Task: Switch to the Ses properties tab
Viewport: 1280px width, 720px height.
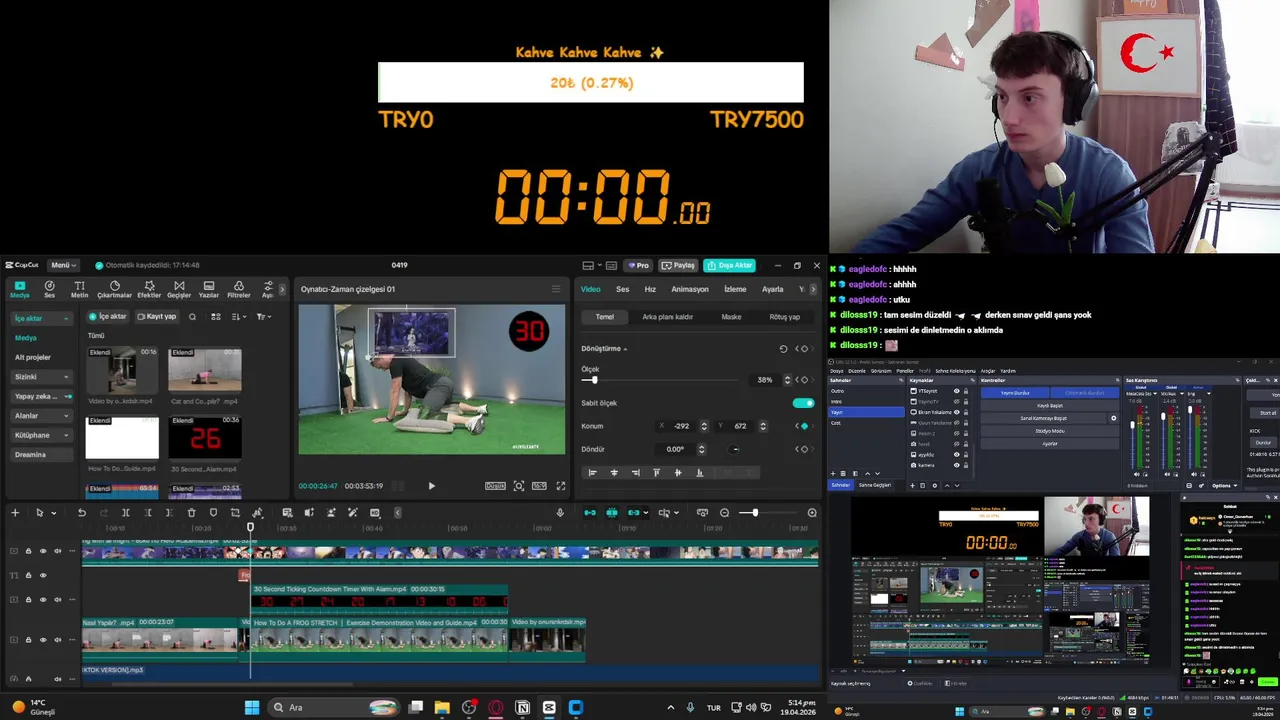Action: click(x=622, y=289)
